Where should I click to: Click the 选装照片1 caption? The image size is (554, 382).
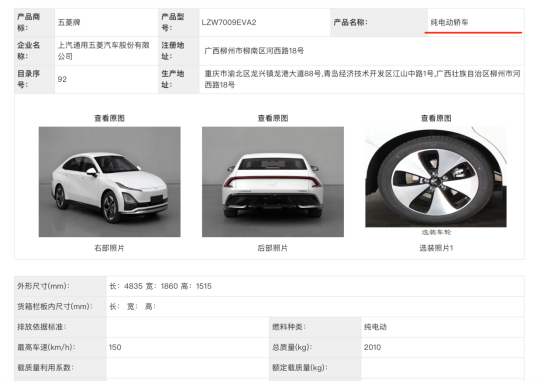[x=436, y=248]
